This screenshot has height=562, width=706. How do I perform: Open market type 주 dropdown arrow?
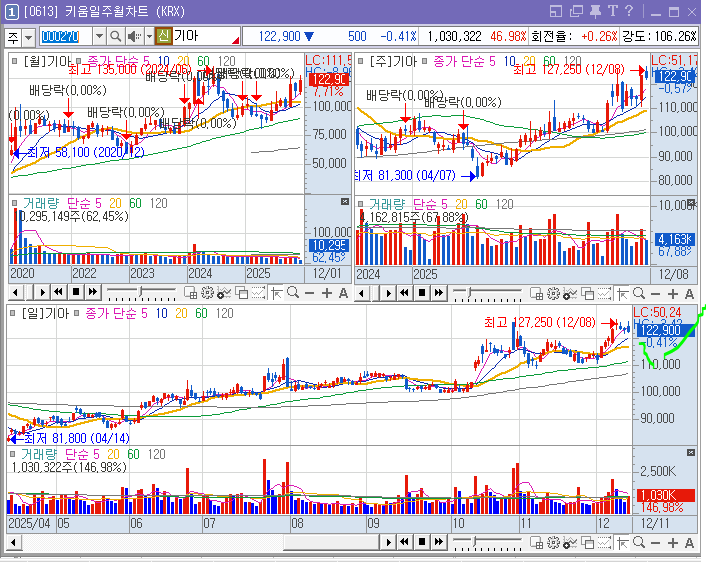(x=28, y=37)
